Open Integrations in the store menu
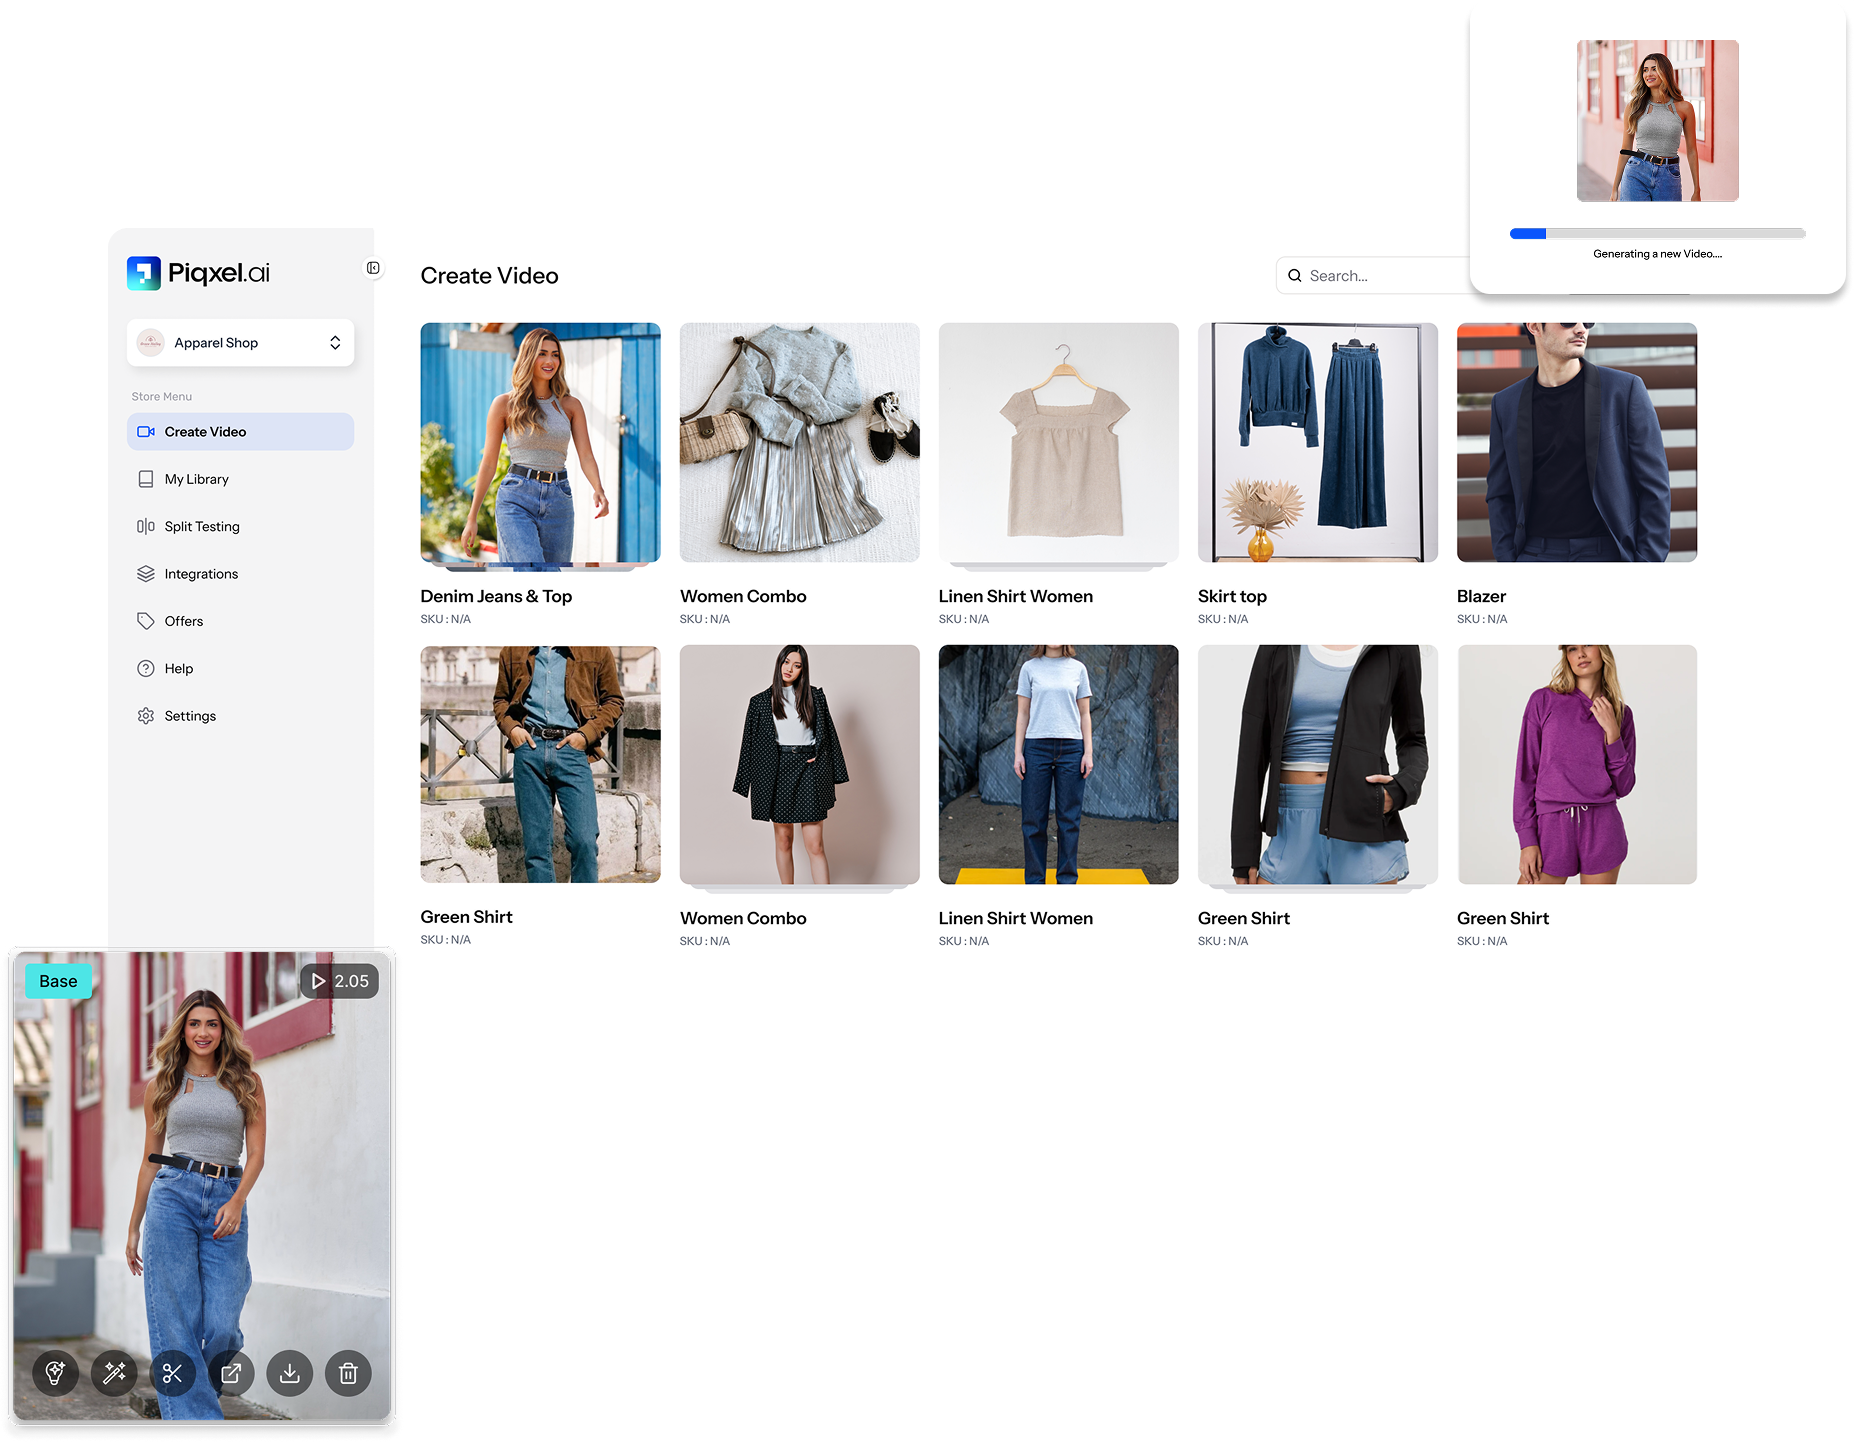This screenshot has height=1442, width=1854. coord(200,573)
